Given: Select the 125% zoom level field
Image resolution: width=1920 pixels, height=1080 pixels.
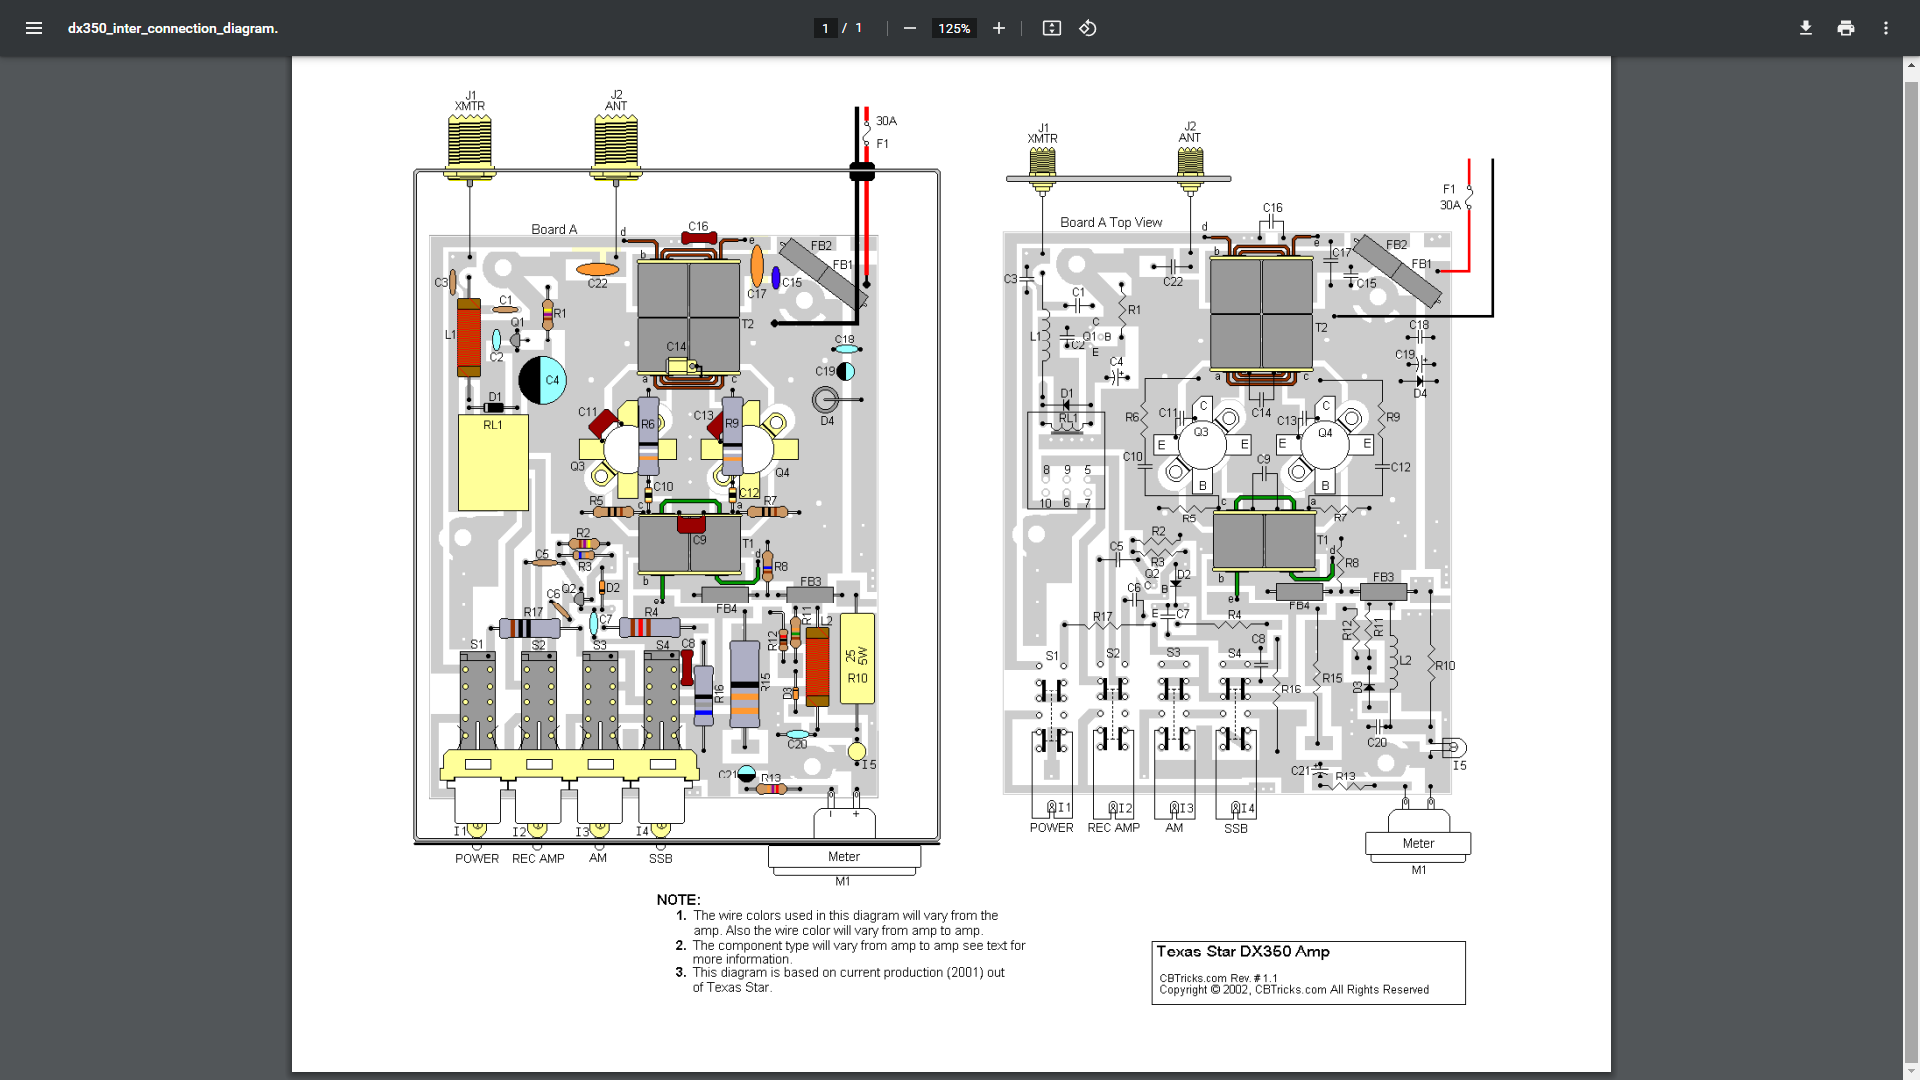Looking at the screenshot, I should click(954, 28).
